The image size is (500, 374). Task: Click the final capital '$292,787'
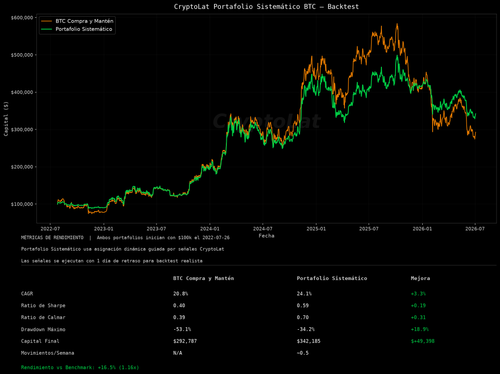coord(185,341)
